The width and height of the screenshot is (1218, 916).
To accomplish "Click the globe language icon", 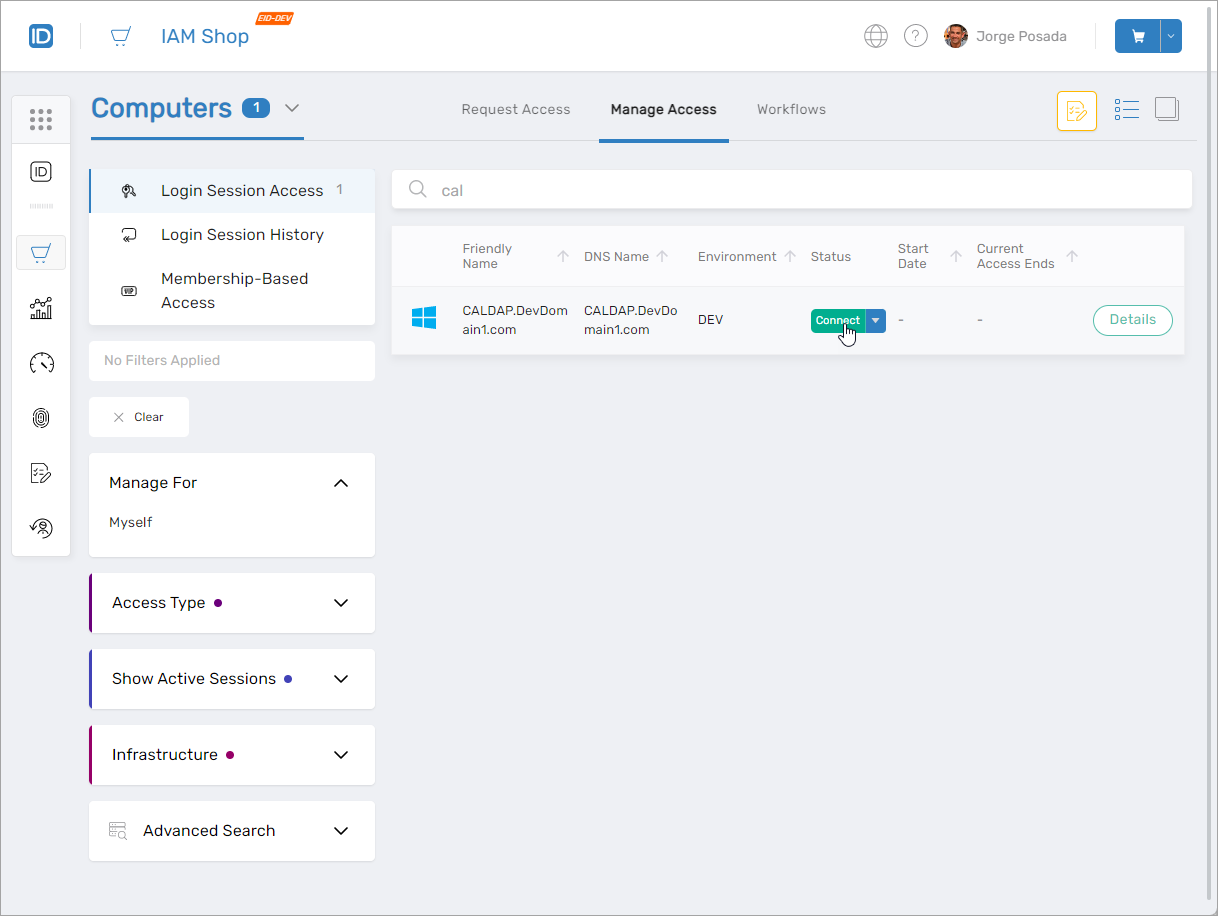I will point(875,36).
